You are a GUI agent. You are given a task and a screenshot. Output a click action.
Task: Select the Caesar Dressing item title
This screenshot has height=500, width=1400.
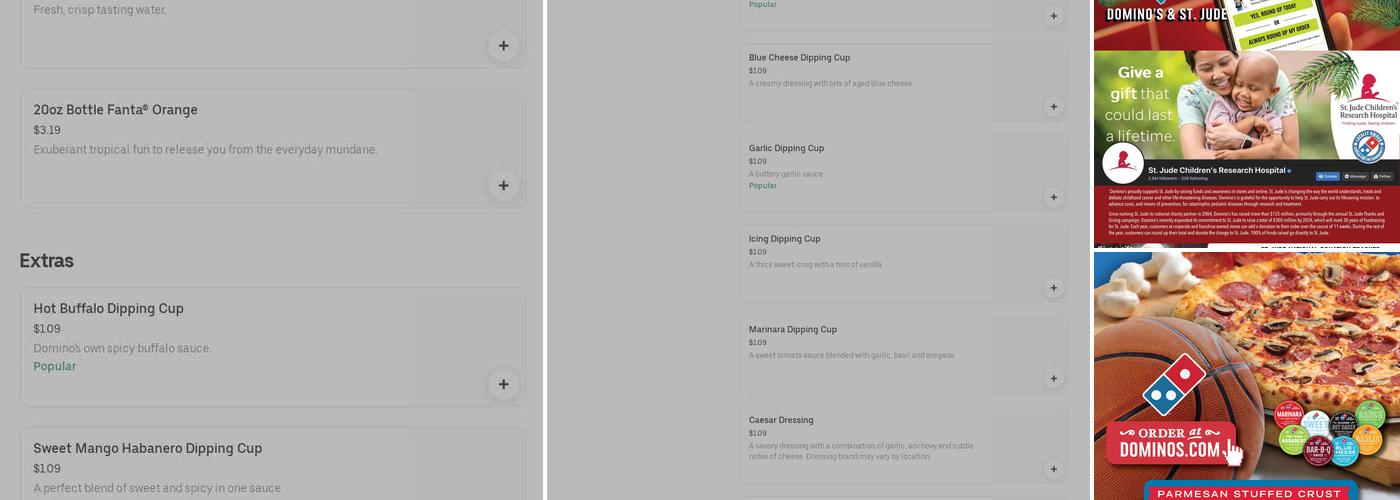tap(781, 420)
